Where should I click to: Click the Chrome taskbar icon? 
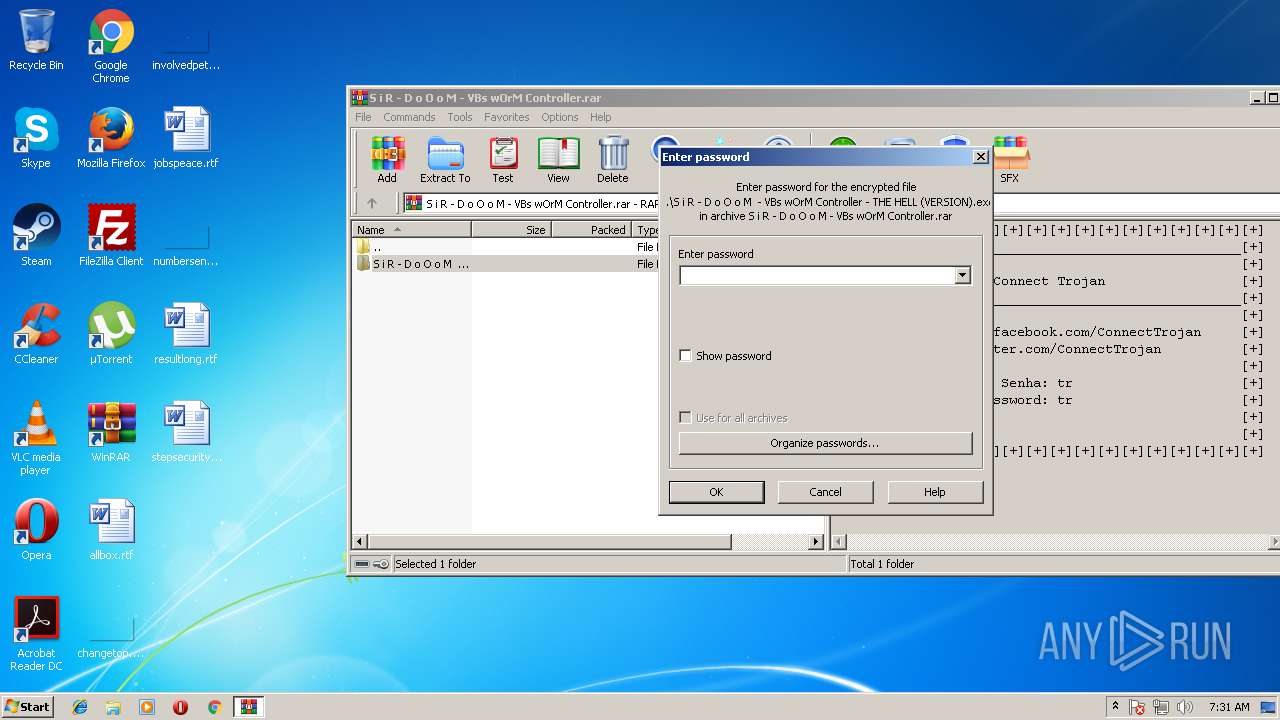(x=214, y=707)
